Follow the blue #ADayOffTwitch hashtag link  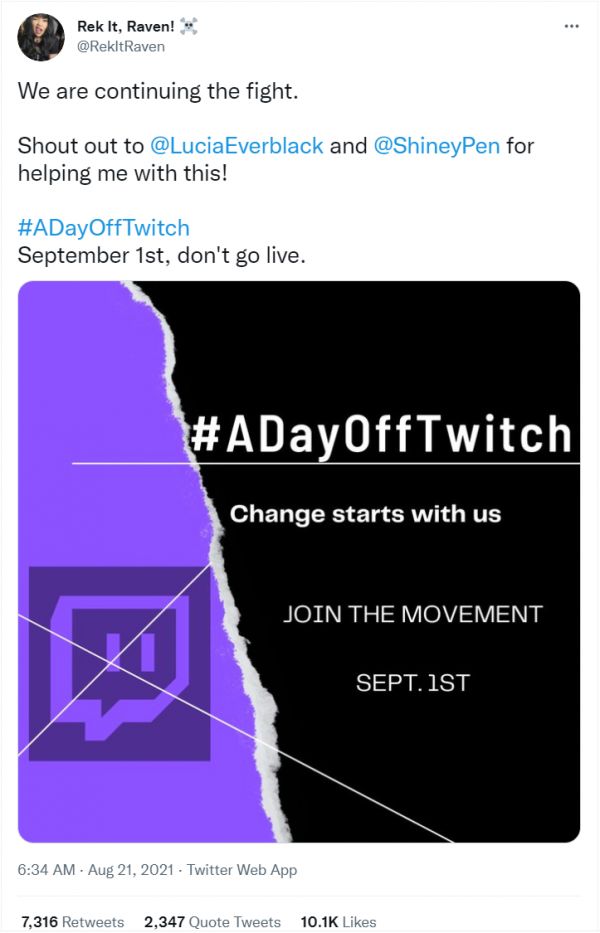tap(103, 227)
